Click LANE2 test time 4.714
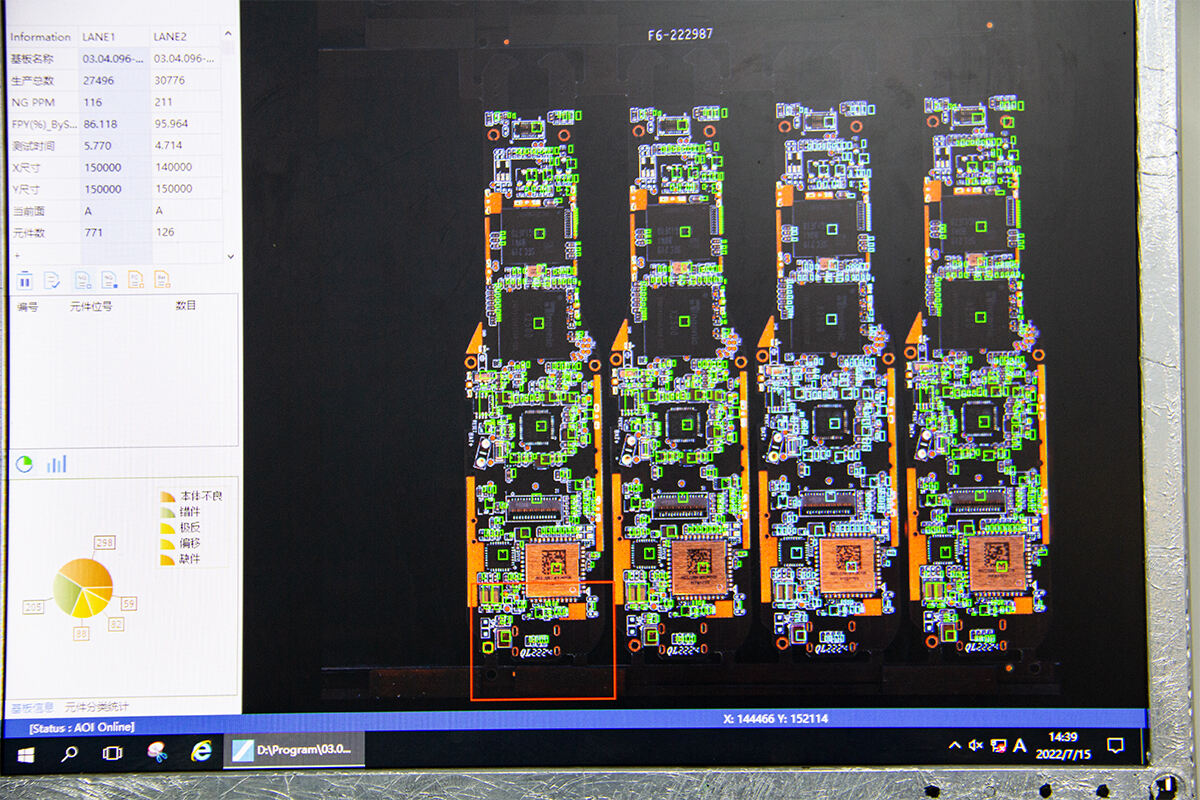 coord(168,146)
